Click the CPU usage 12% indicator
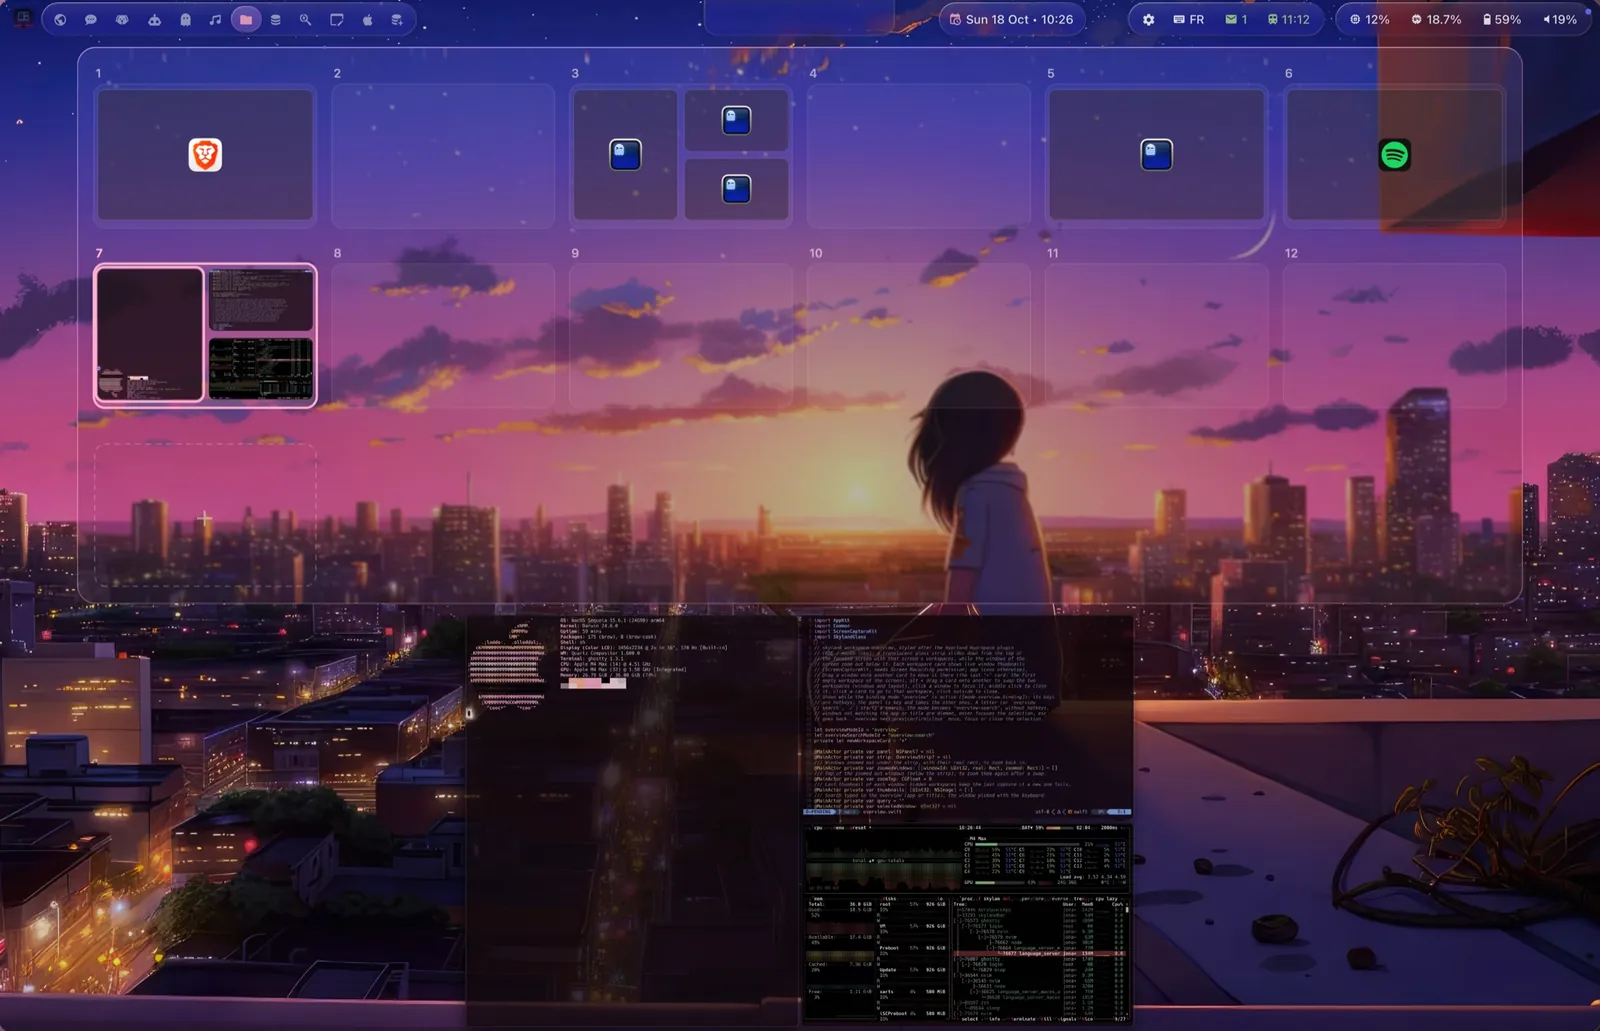Image resolution: width=1600 pixels, height=1031 pixels. pos(1369,19)
